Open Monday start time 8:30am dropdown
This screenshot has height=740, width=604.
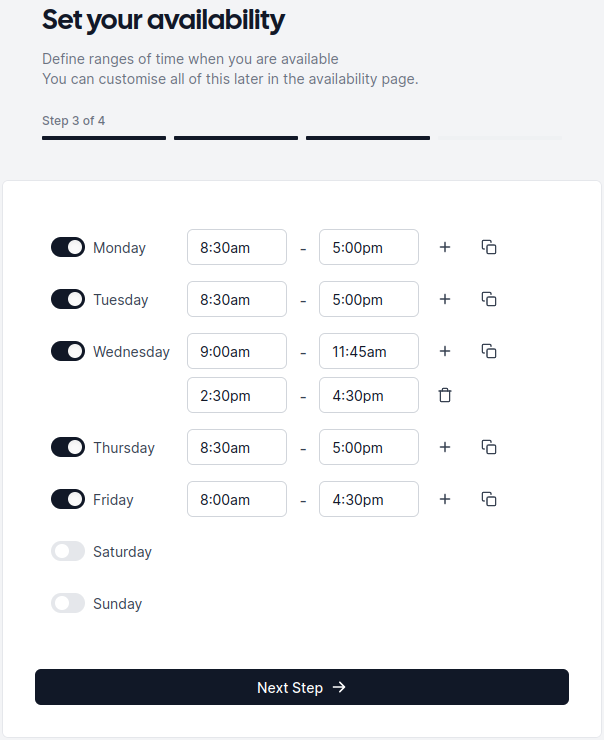coord(237,247)
